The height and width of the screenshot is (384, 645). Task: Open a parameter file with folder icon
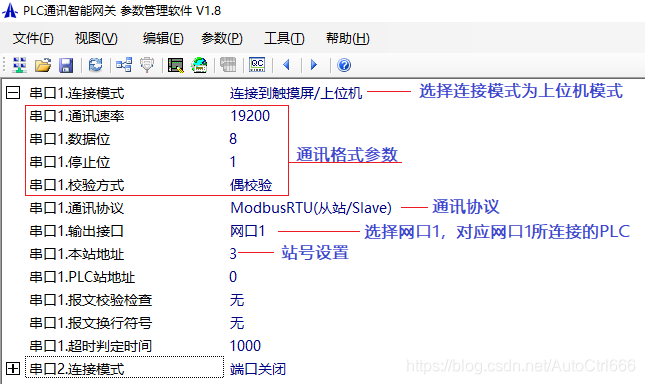(43, 65)
